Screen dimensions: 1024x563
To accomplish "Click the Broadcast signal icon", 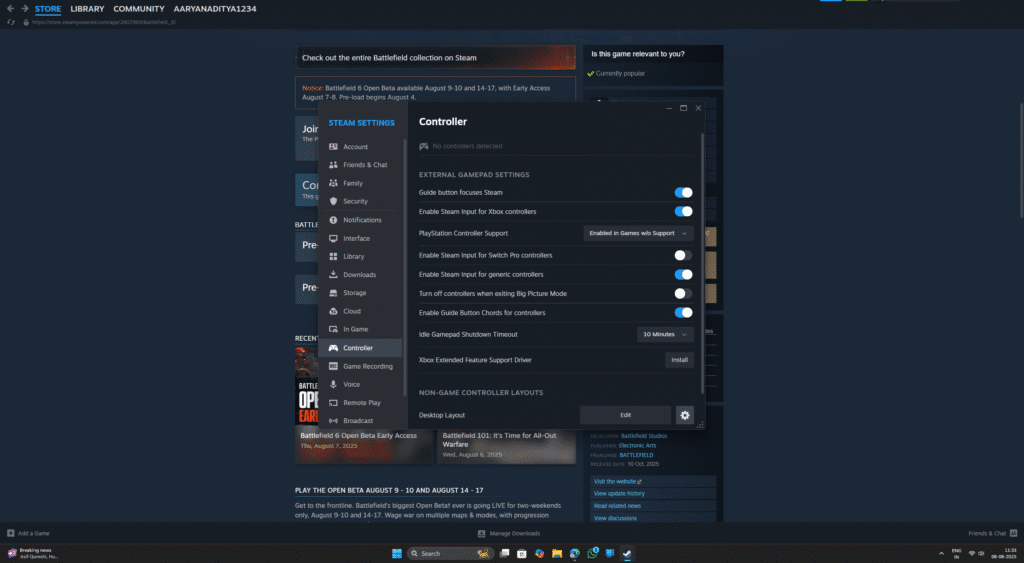I will pyautogui.click(x=333, y=421).
